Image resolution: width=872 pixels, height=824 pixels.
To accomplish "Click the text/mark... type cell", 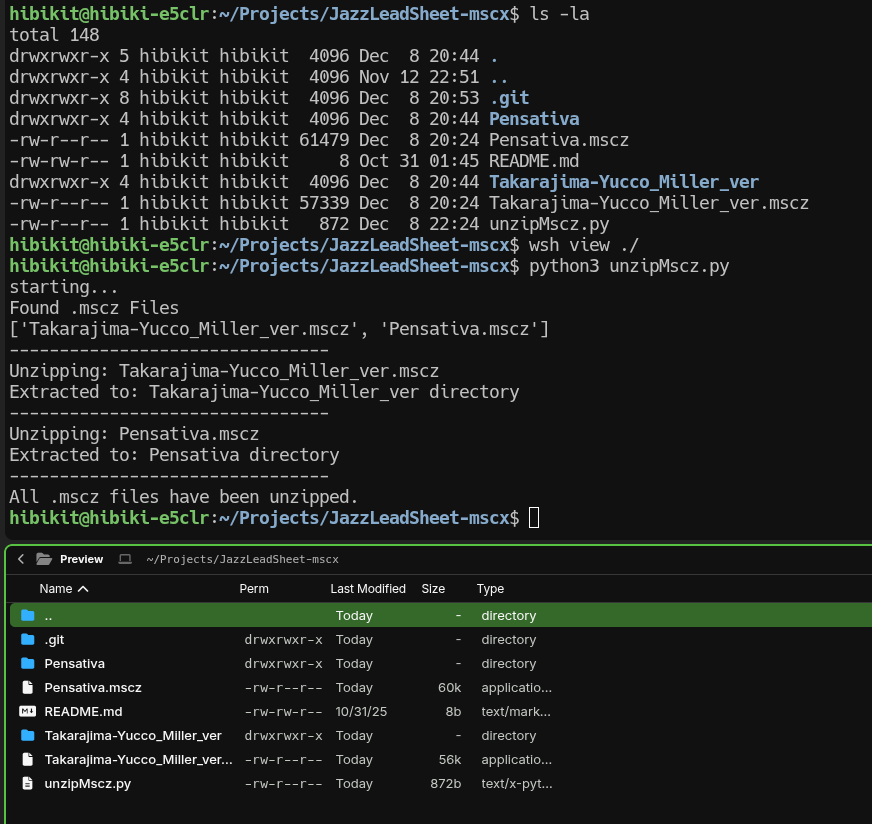I will tap(516, 711).
